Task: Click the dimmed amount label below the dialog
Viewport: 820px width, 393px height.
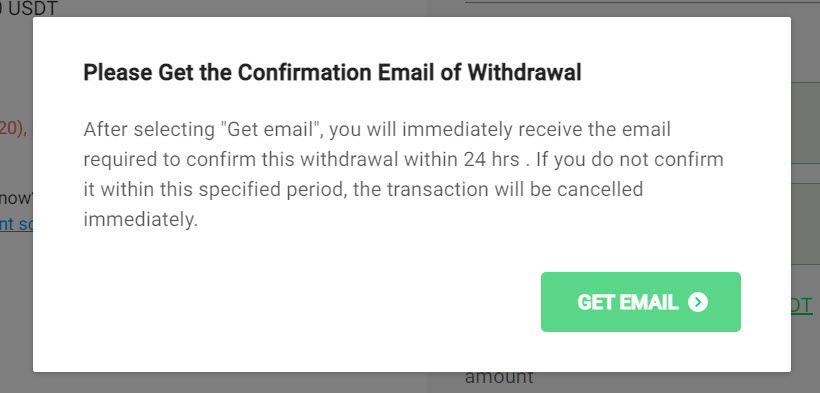Action: [499, 376]
